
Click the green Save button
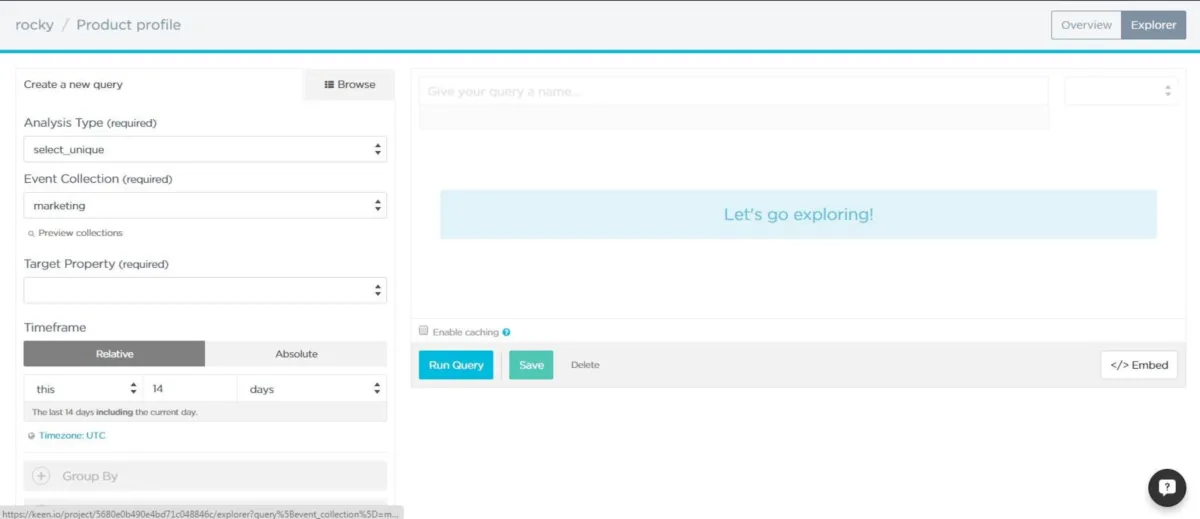[x=531, y=365]
